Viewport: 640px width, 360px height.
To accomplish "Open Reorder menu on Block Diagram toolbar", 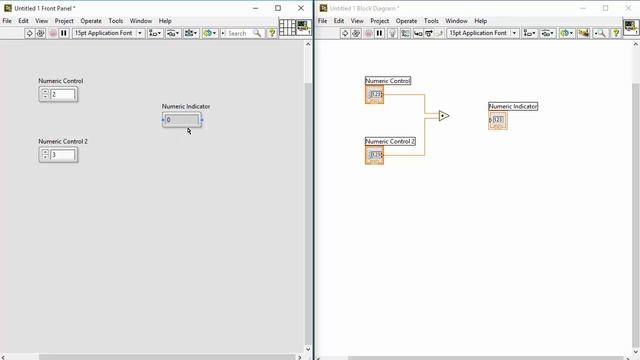I will coord(567,33).
